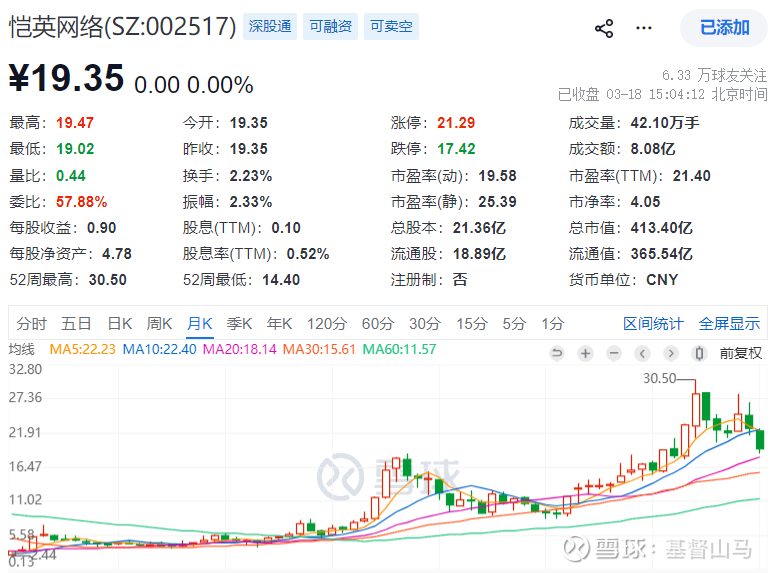Click the 深股通 tag
Image resolution: width=775 pixels, height=573 pixels.
pyautogui.click(x=270, y=26)
